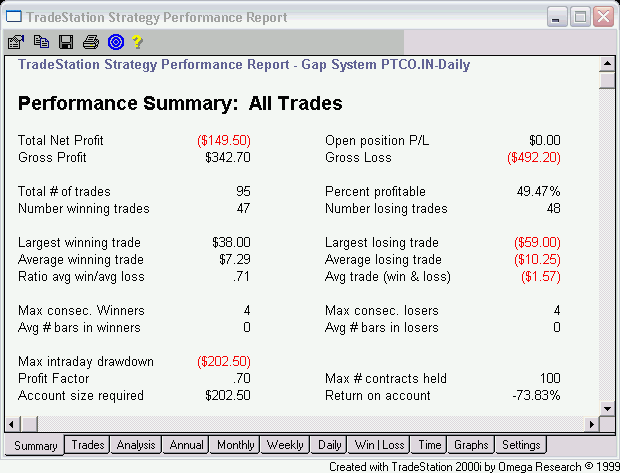Select the Total Net Profit value ($149.50)
620x473 pixels.
pos(224,140)
